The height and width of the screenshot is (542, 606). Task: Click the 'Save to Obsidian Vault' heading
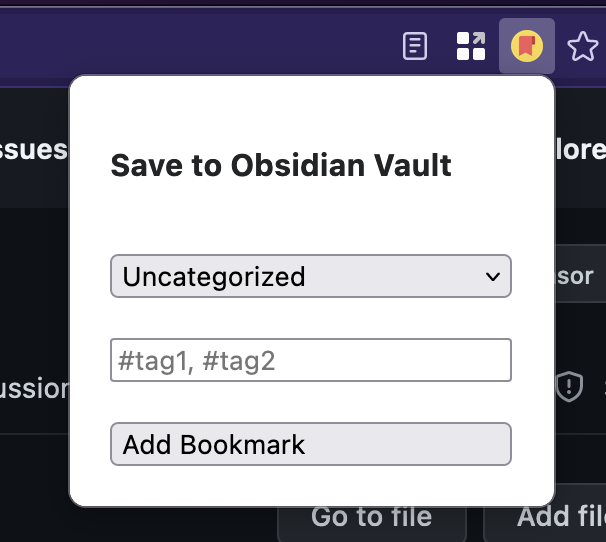(281, 165)
